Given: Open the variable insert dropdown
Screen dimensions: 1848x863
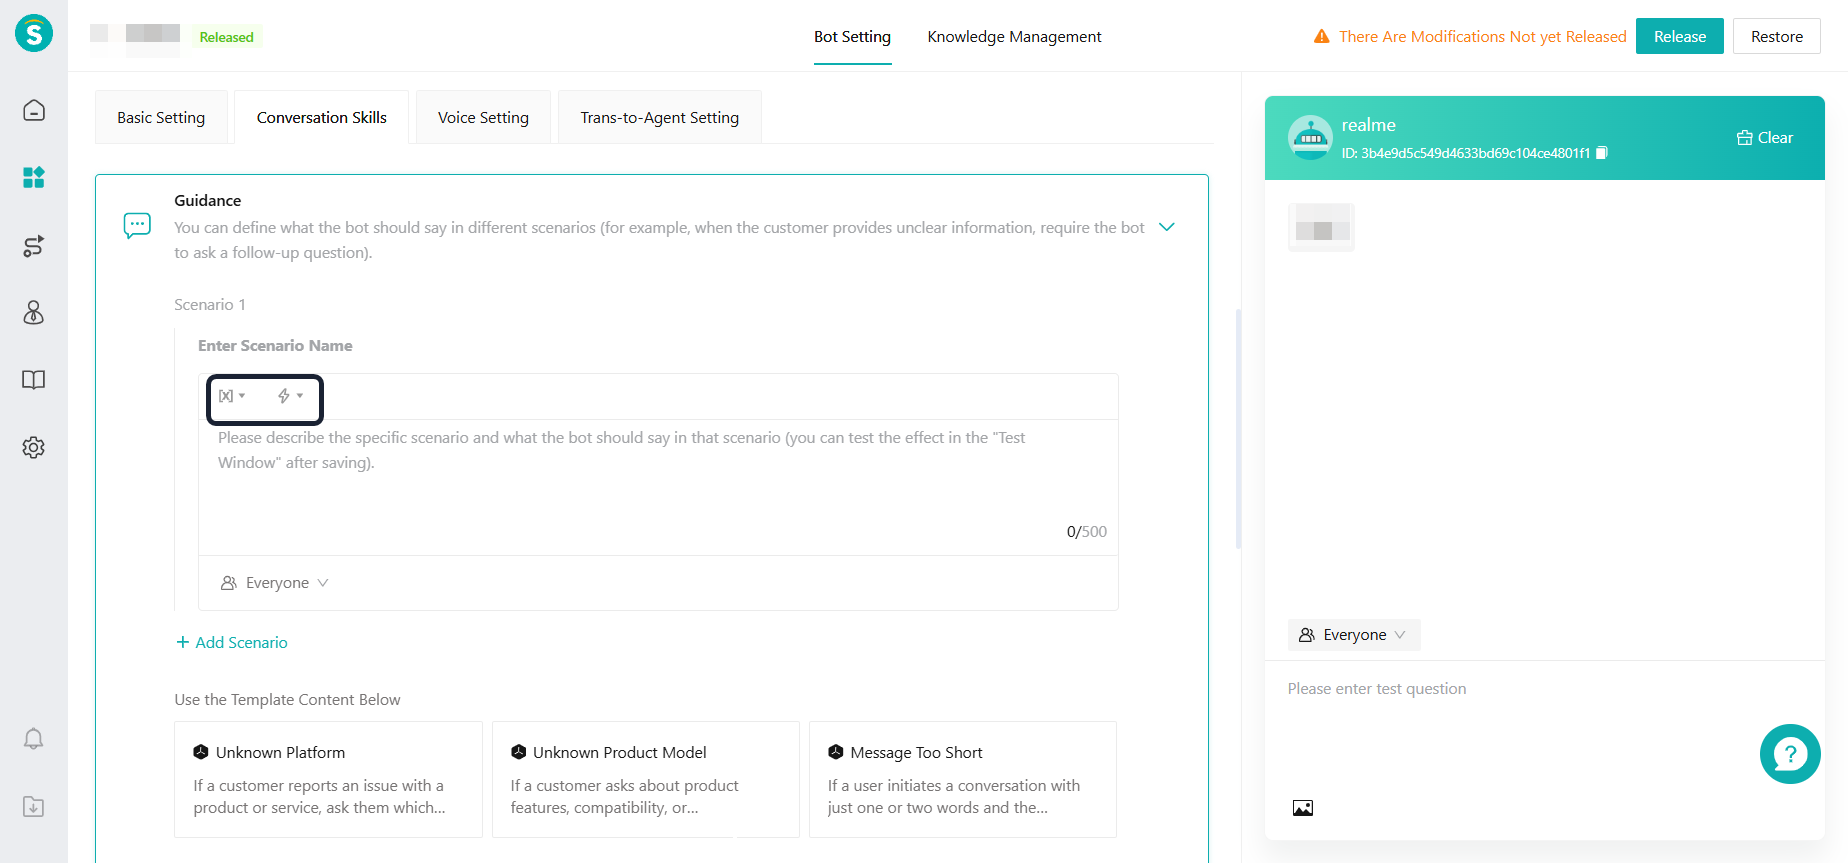Looking at the screenshot, I should [x=232, y=396].
